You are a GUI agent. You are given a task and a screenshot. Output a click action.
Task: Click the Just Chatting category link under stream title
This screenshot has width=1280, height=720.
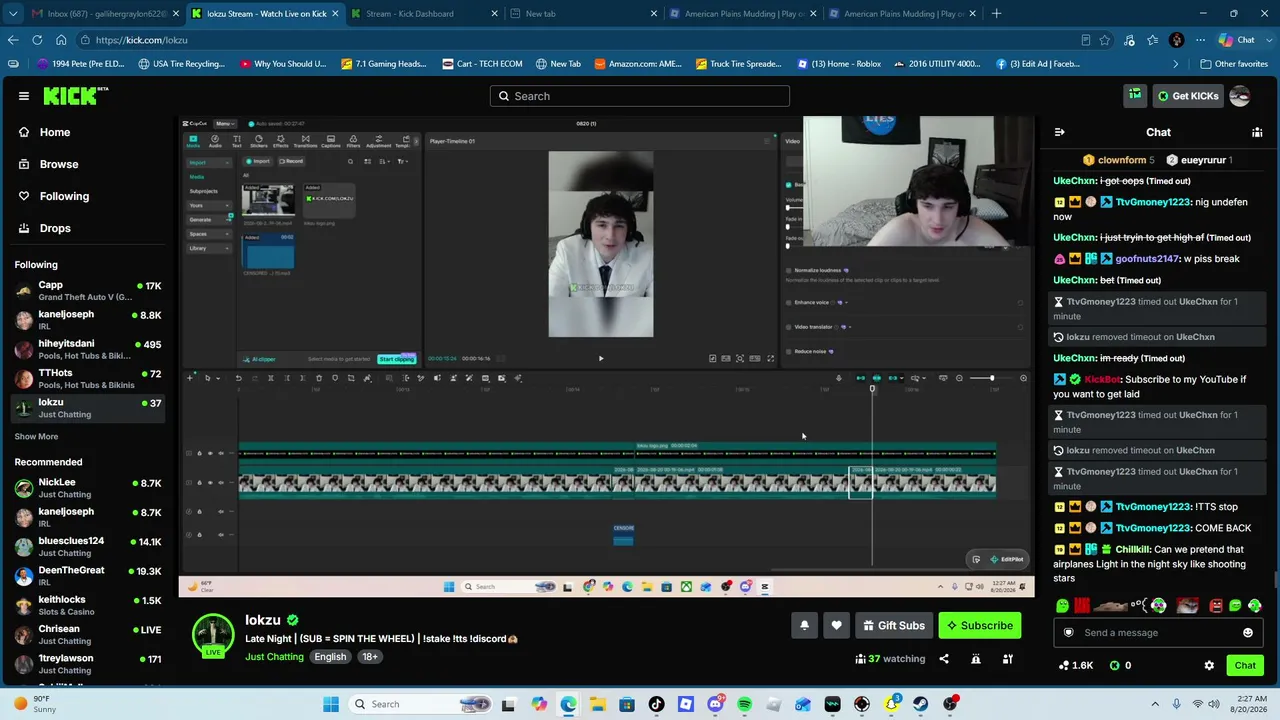coord(274,657)
